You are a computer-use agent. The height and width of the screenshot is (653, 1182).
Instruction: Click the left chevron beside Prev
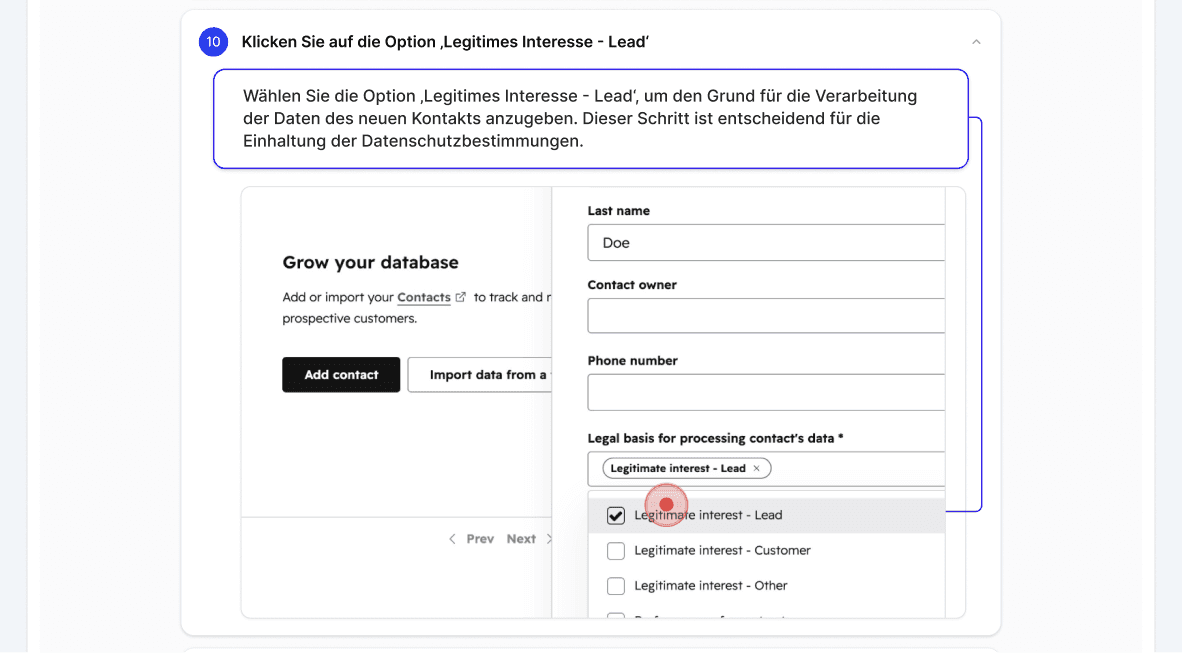pyautogui.click(x=452, y=538)
